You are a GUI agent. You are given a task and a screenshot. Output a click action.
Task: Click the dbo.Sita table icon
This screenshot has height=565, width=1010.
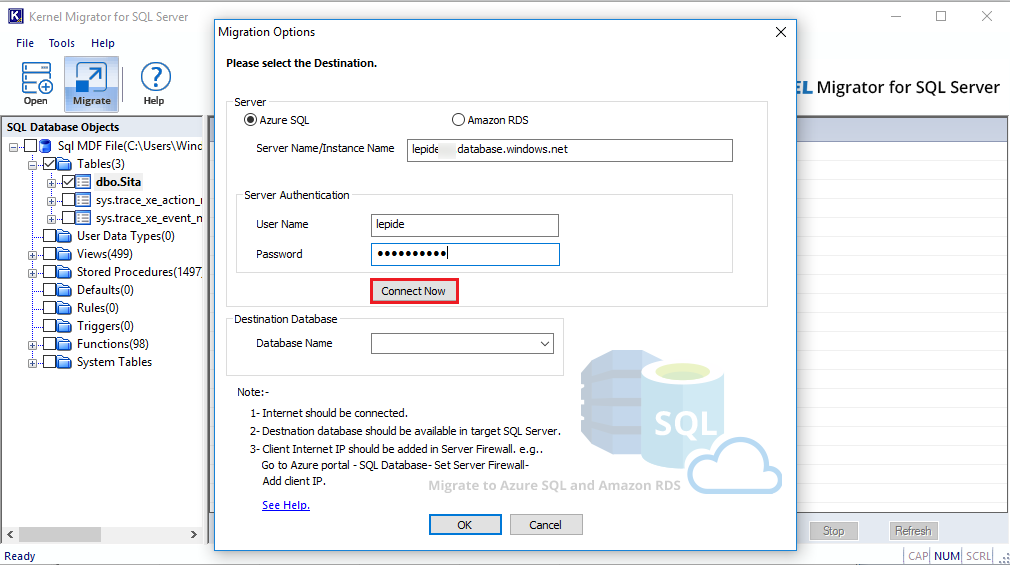(x=83, y=182)
